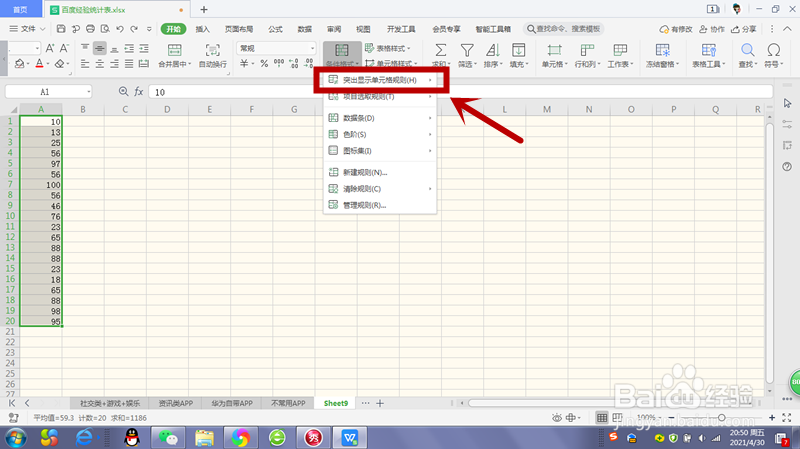The height and width of the screenshot is (449, 800).
Task: Collapse the ribbon with the chevron
Action: point(787,29)
